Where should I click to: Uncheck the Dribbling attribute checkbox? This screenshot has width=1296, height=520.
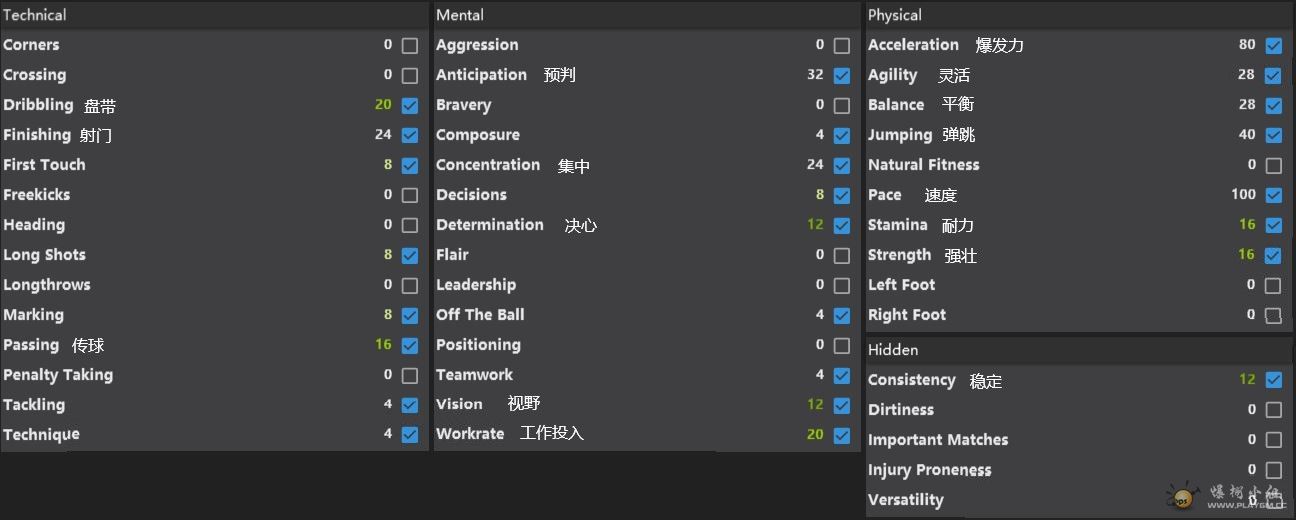click(410, 105)
